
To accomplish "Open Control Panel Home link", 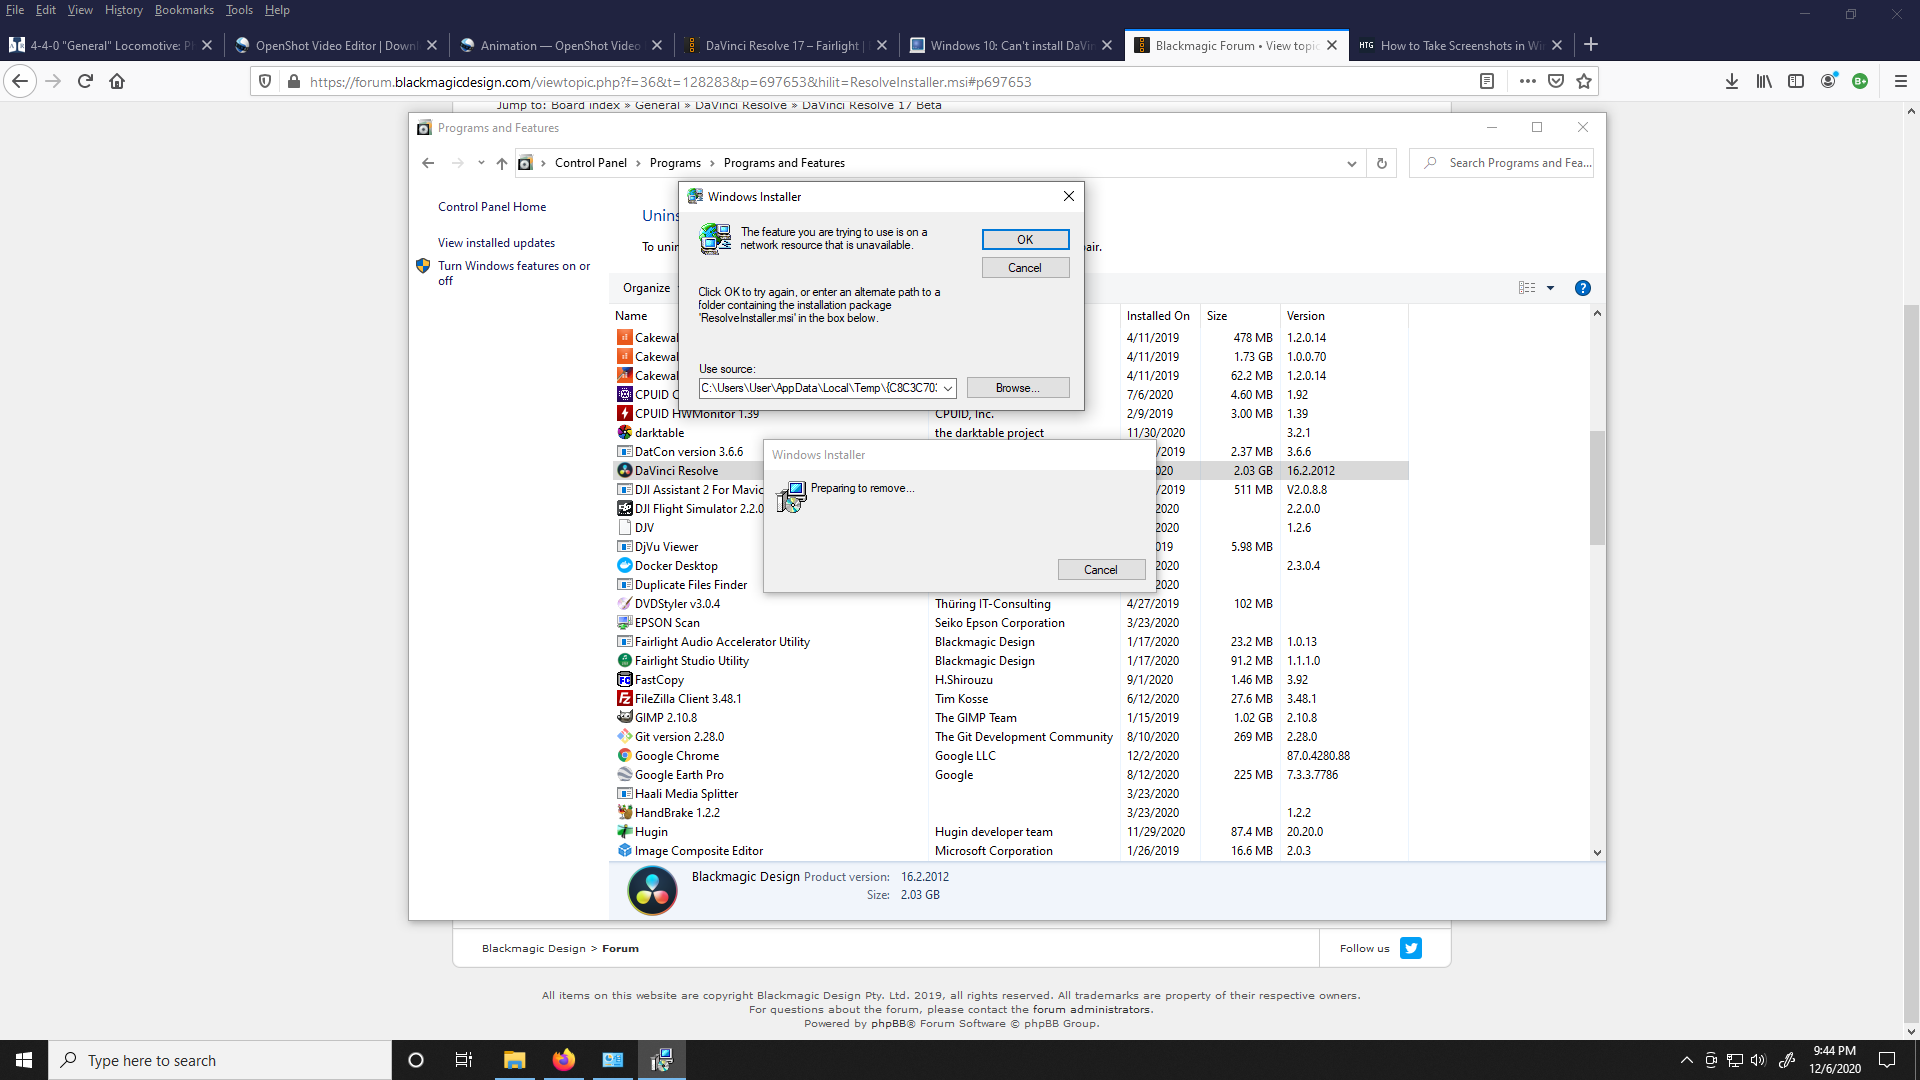I will pos(492,207).
